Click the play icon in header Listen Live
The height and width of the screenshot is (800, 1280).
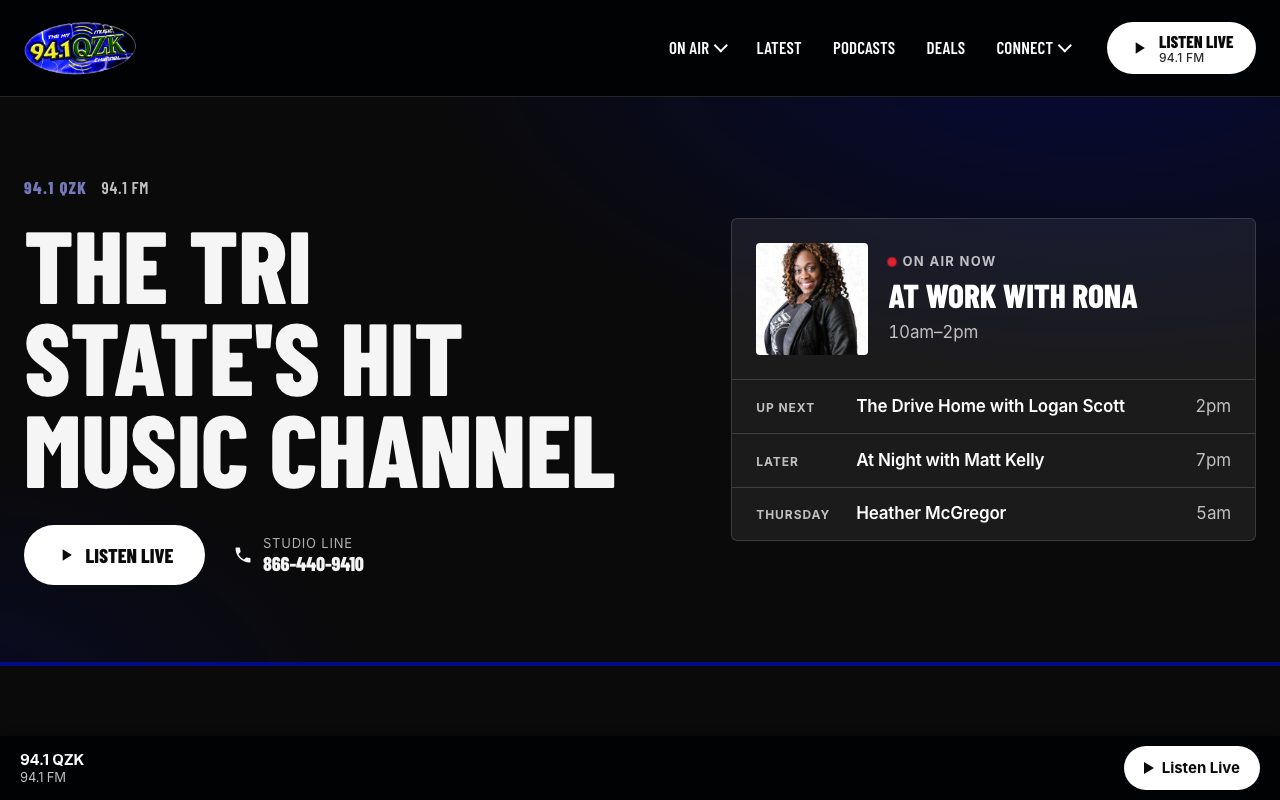pyautogui.click(x=1139, y=48)
